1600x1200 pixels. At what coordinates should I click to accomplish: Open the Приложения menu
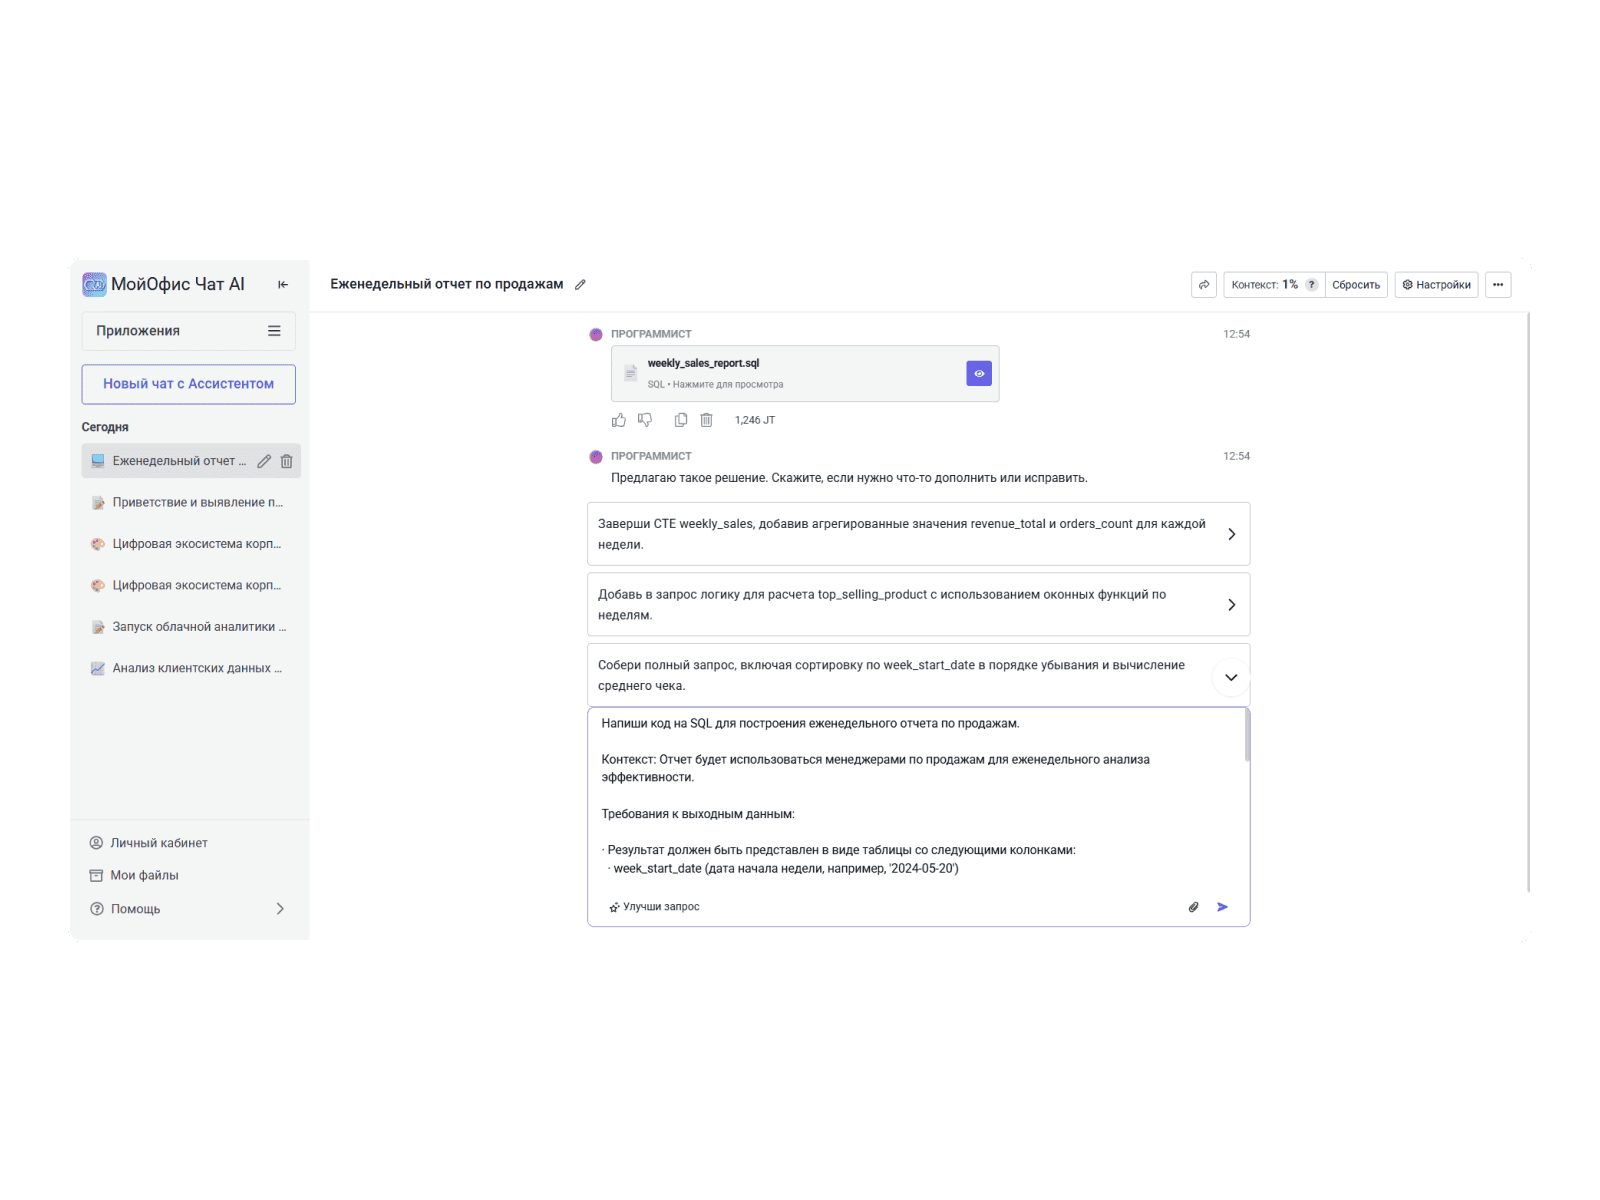click(x=188, y=331)
